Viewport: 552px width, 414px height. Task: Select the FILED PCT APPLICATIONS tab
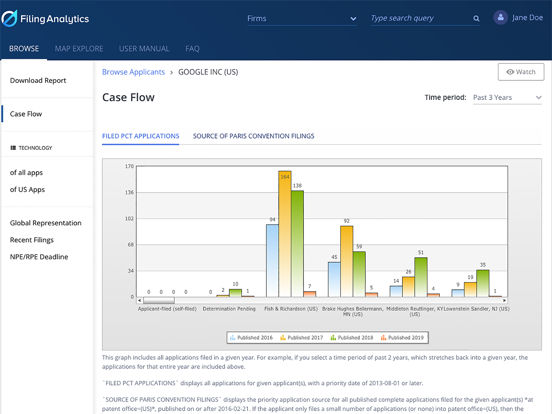[140, 136]
